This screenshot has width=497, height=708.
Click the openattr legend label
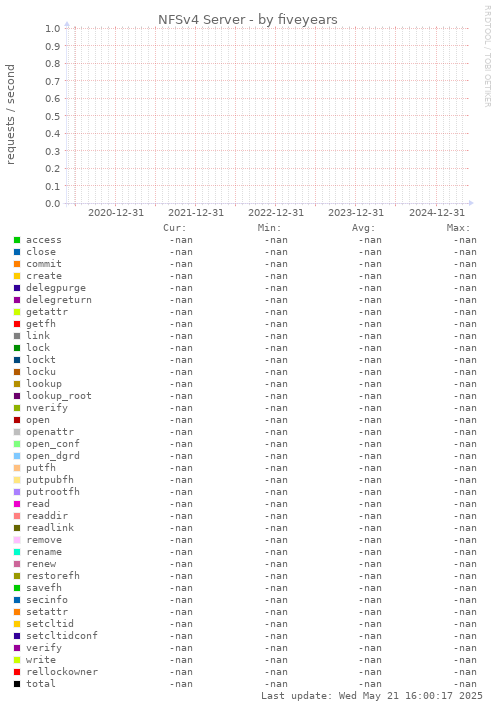pos(50,432)
